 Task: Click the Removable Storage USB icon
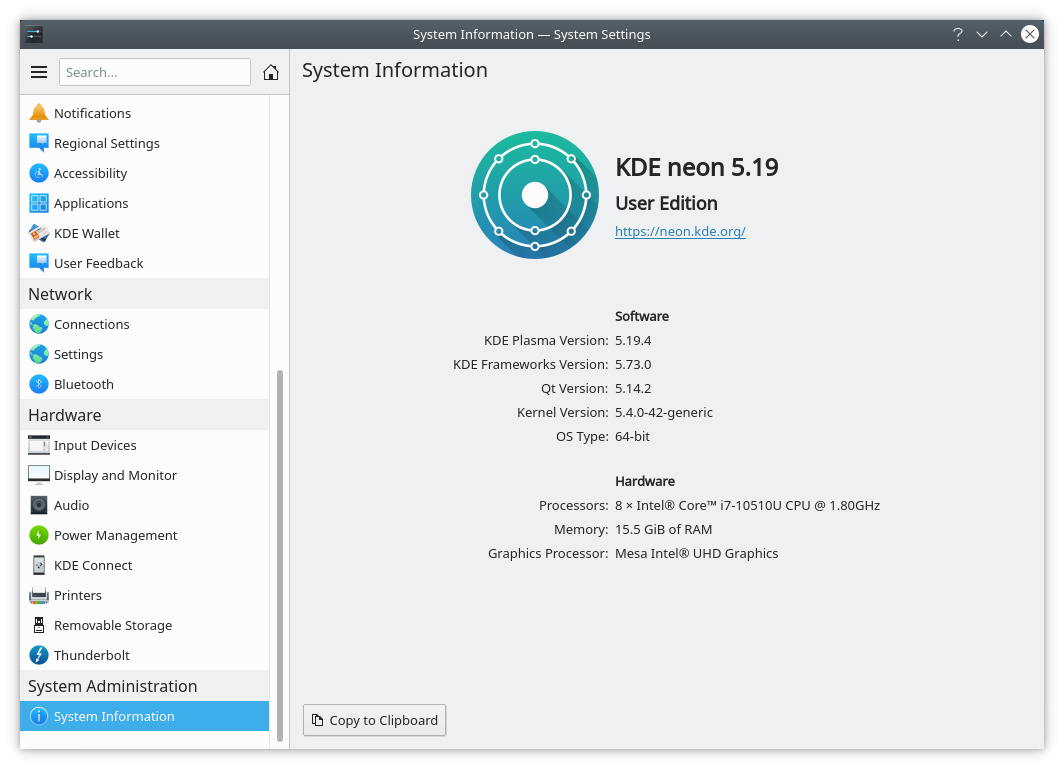click(39, 625)
